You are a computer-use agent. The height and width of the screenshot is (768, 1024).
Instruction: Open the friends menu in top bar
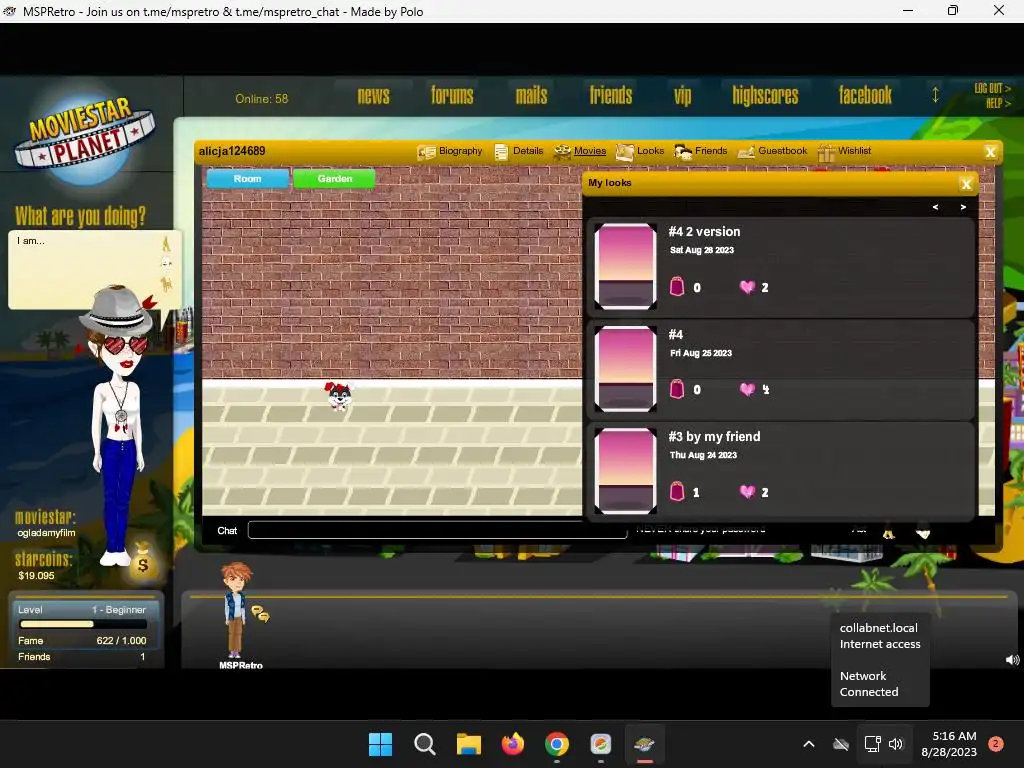click(611, 96)
